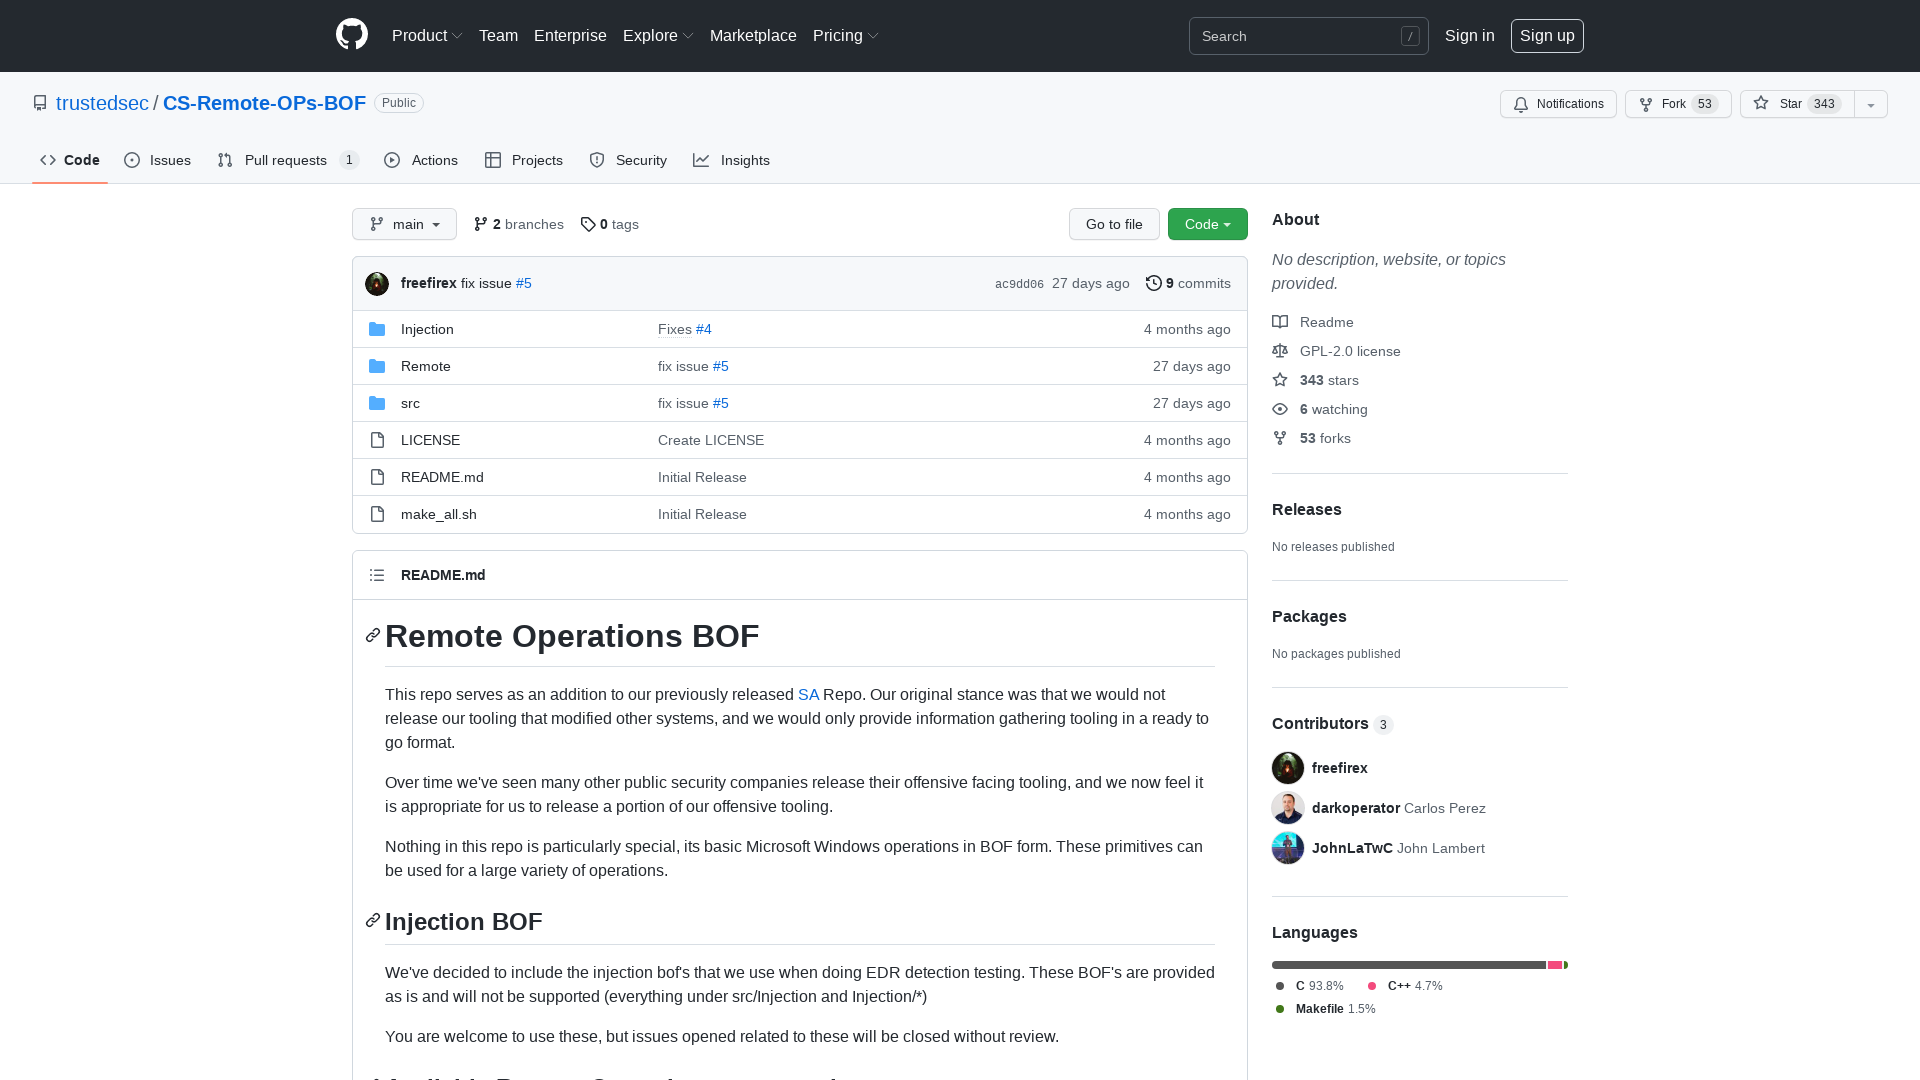Viewport: 1920px width, 1080px height.
Task: Click anchor link icon beside Injection BOF heading
Action: (x=373, y=921)
